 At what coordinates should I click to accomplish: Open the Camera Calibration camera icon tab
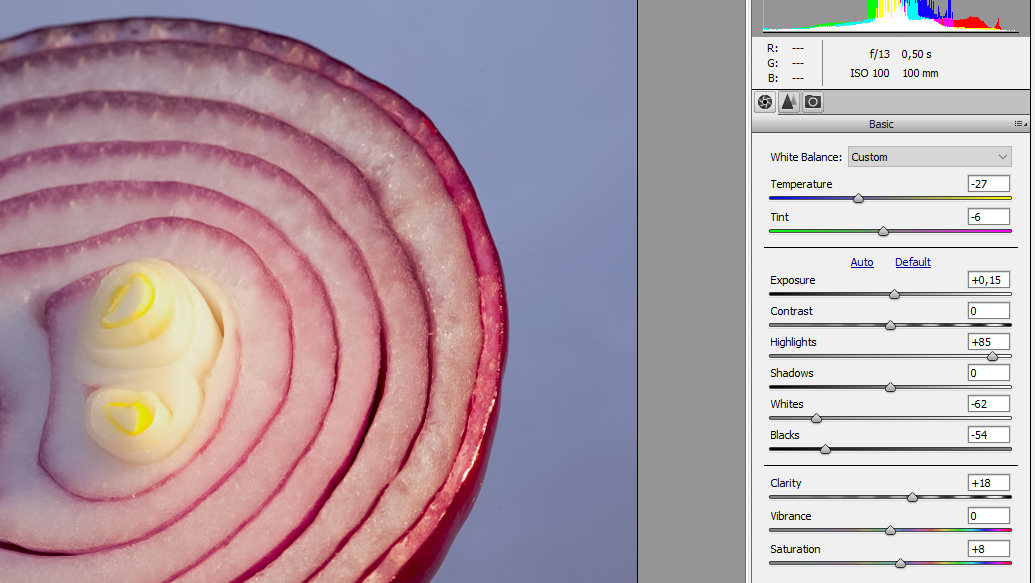point(813,102)
